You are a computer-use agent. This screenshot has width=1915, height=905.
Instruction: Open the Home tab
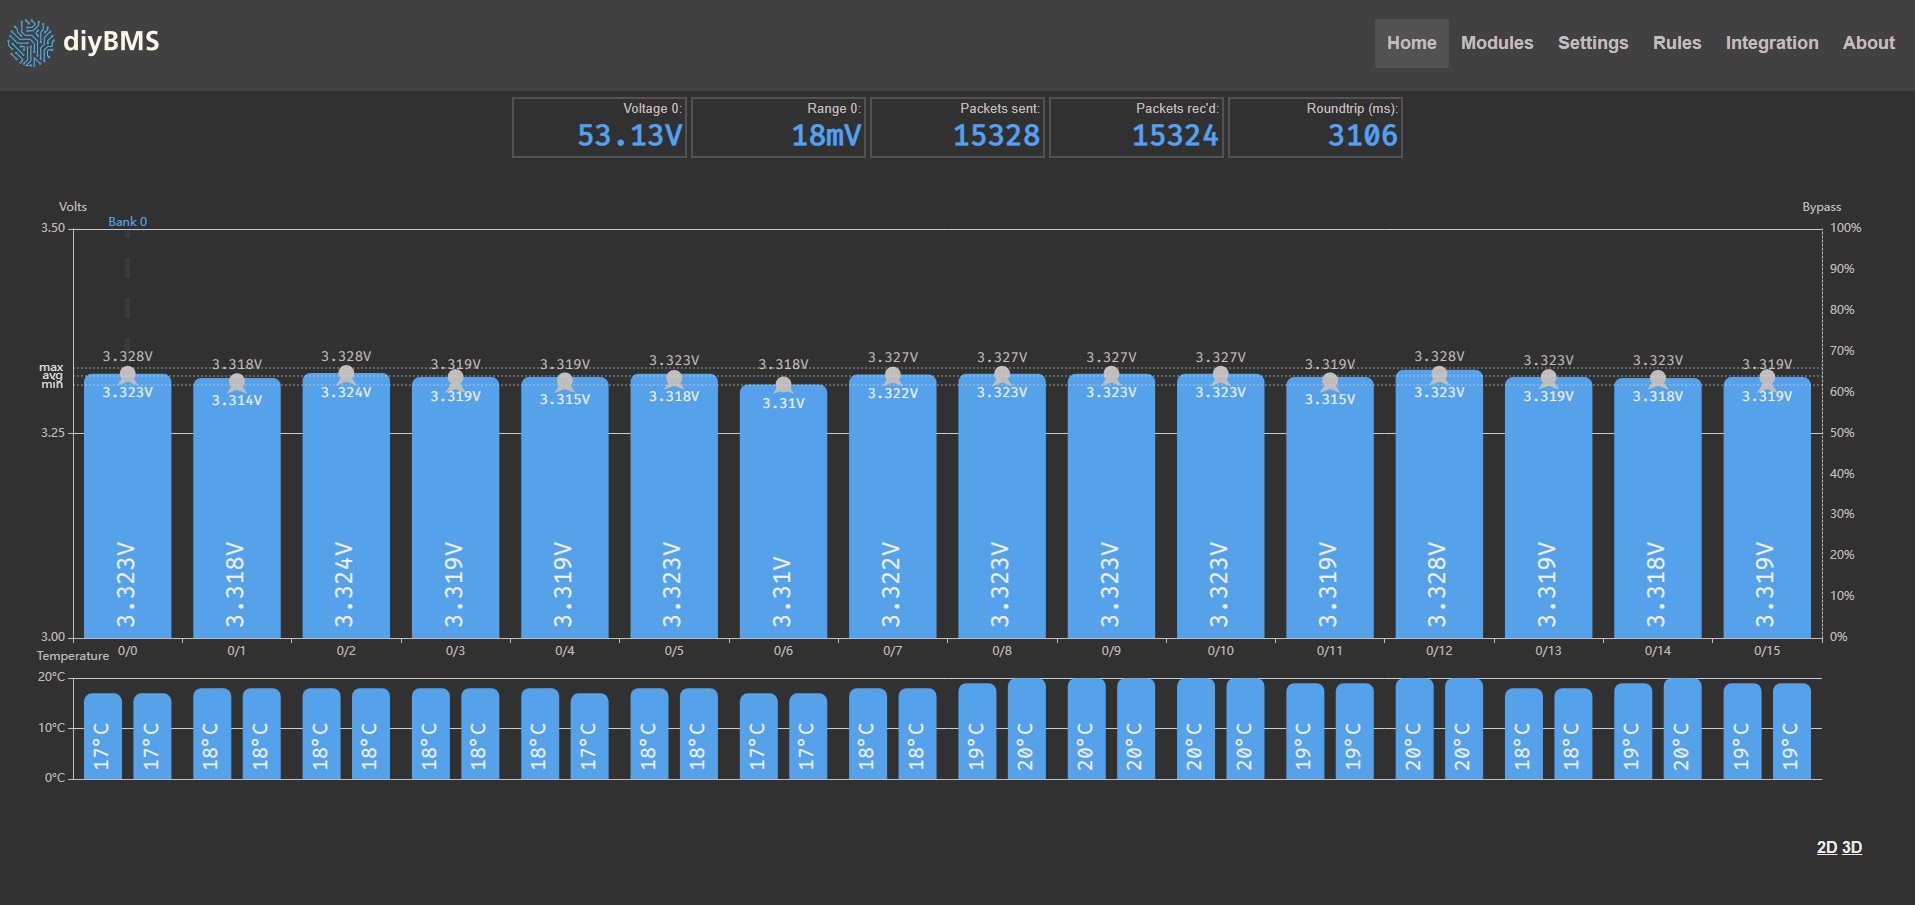[1411, 43]
